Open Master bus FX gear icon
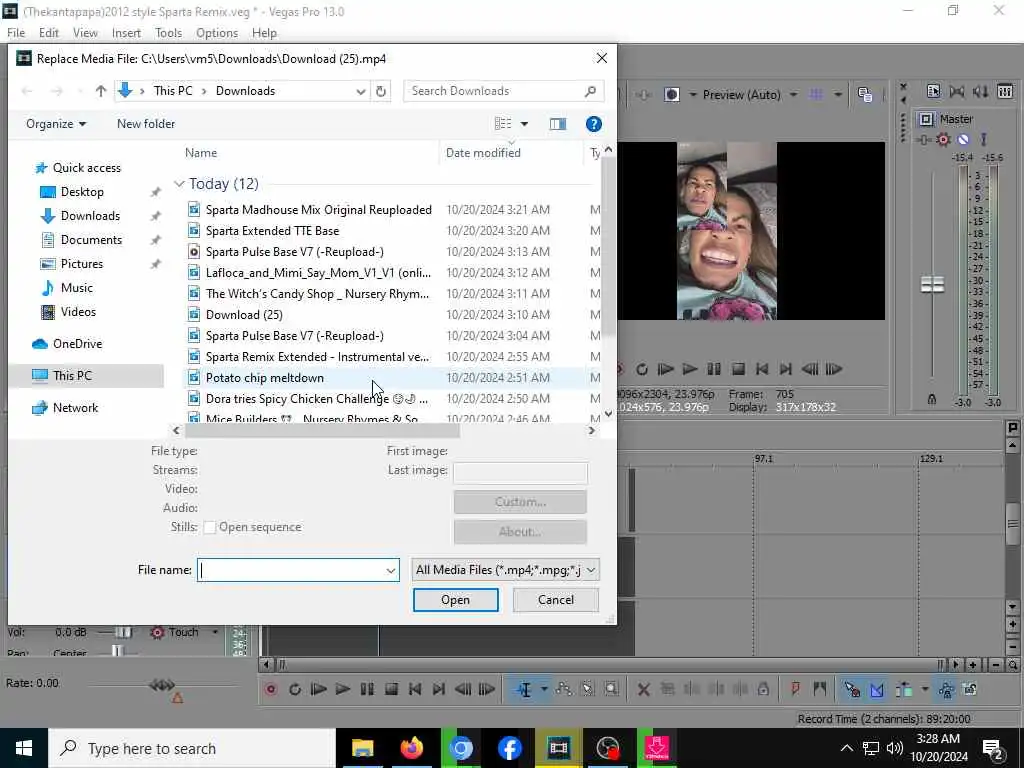The image size is (1024, 768). pos(943,139)
